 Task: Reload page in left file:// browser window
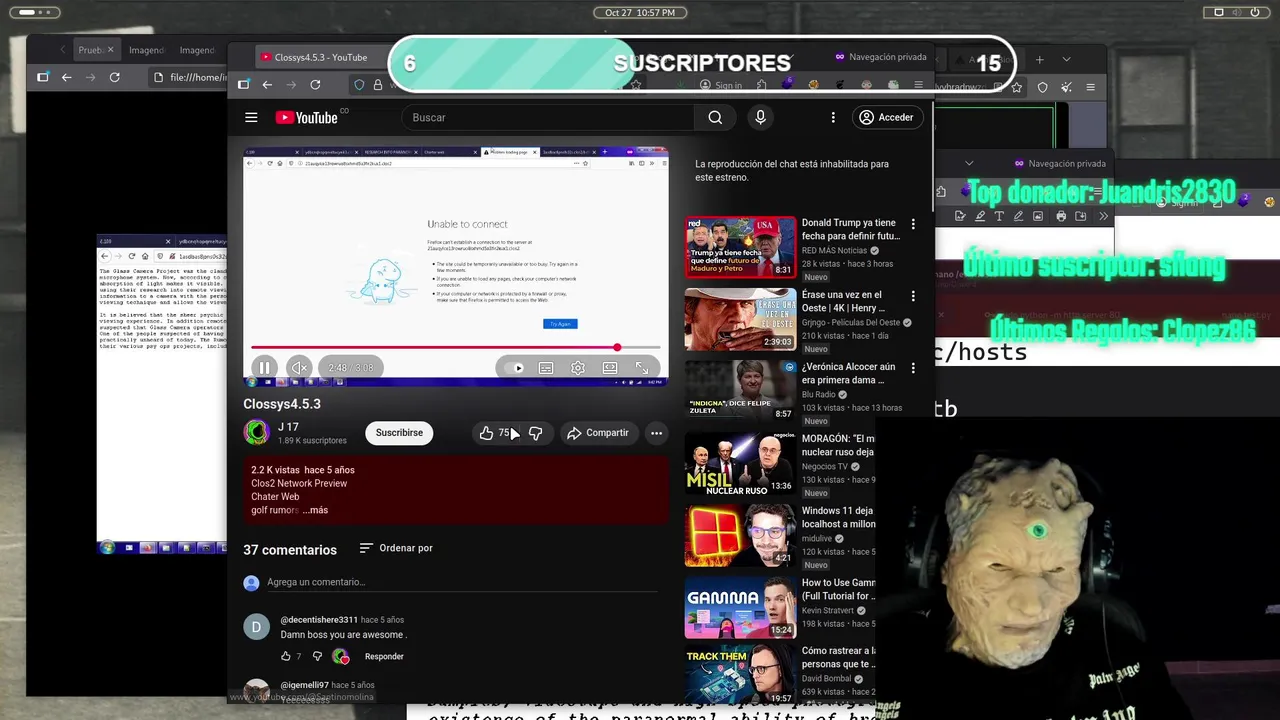pos(114,77)
